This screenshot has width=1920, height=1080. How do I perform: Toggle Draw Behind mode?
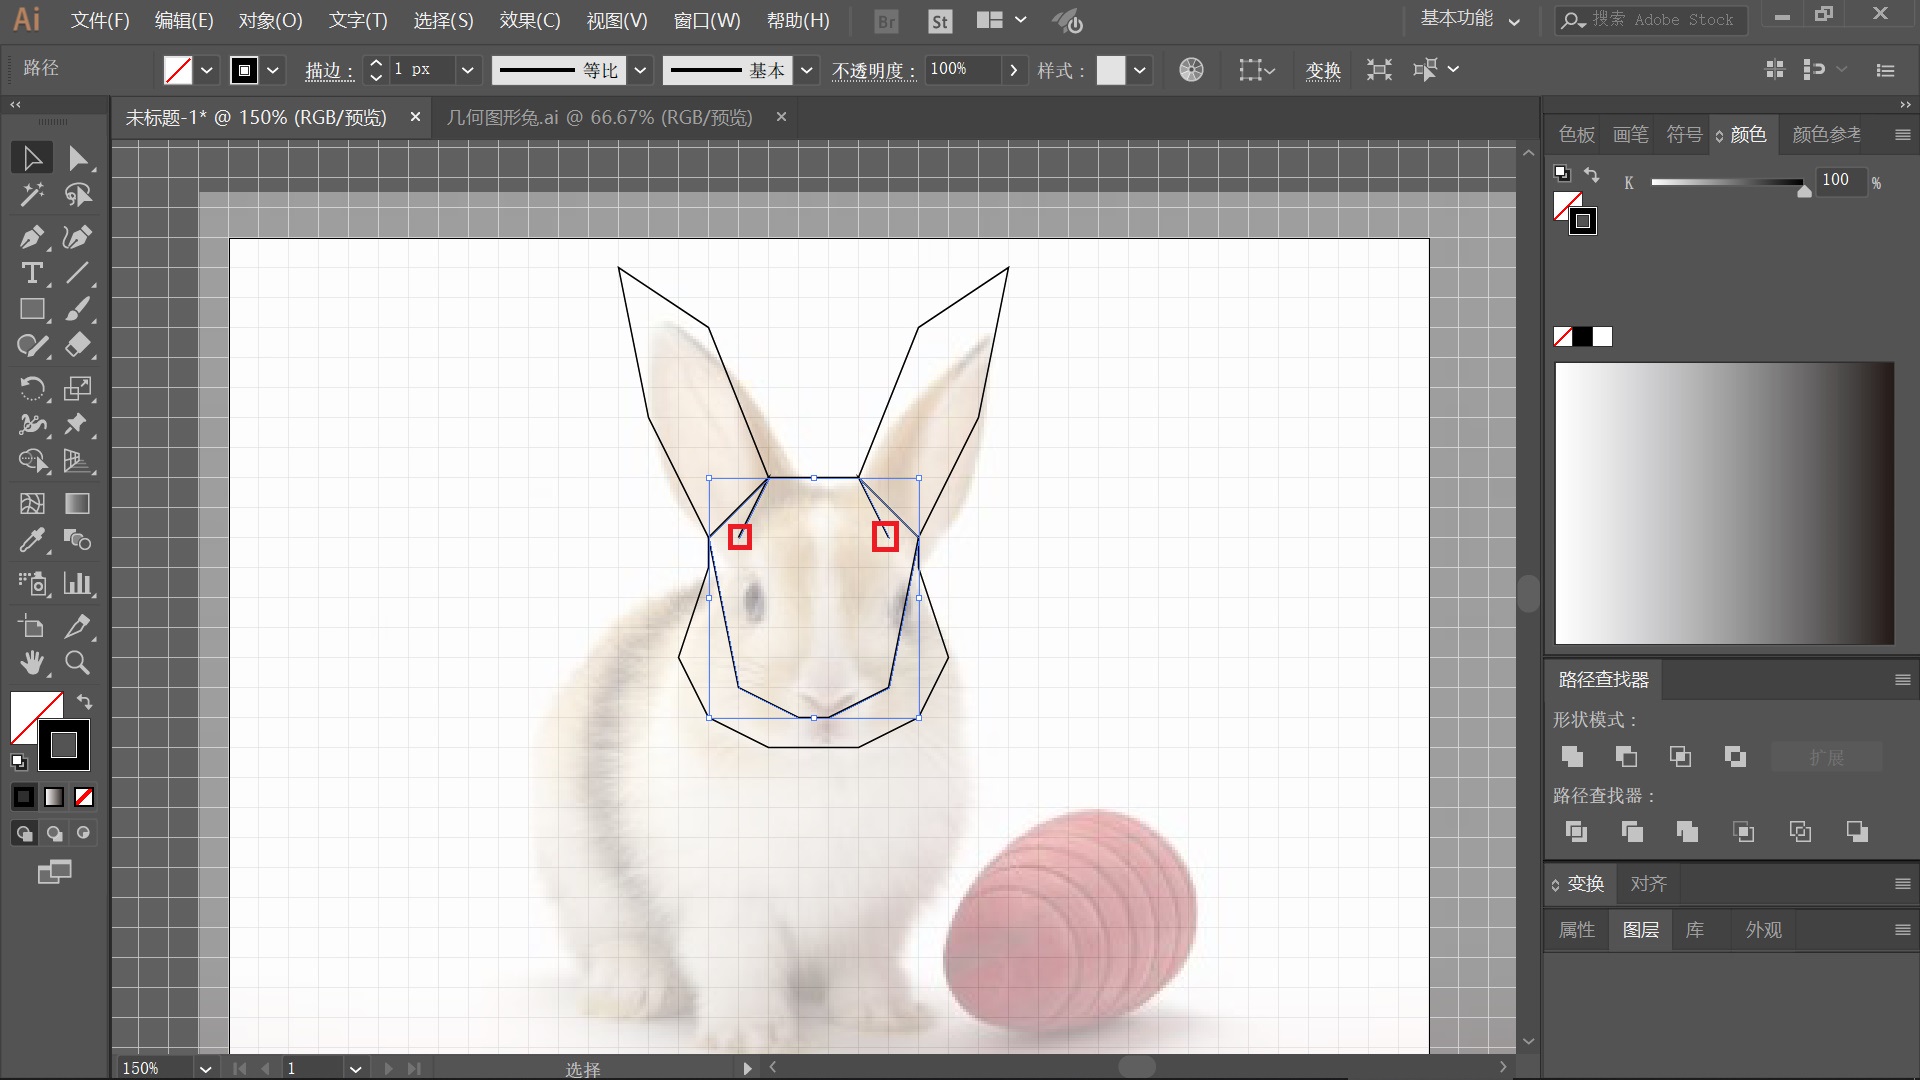(54, 833)
